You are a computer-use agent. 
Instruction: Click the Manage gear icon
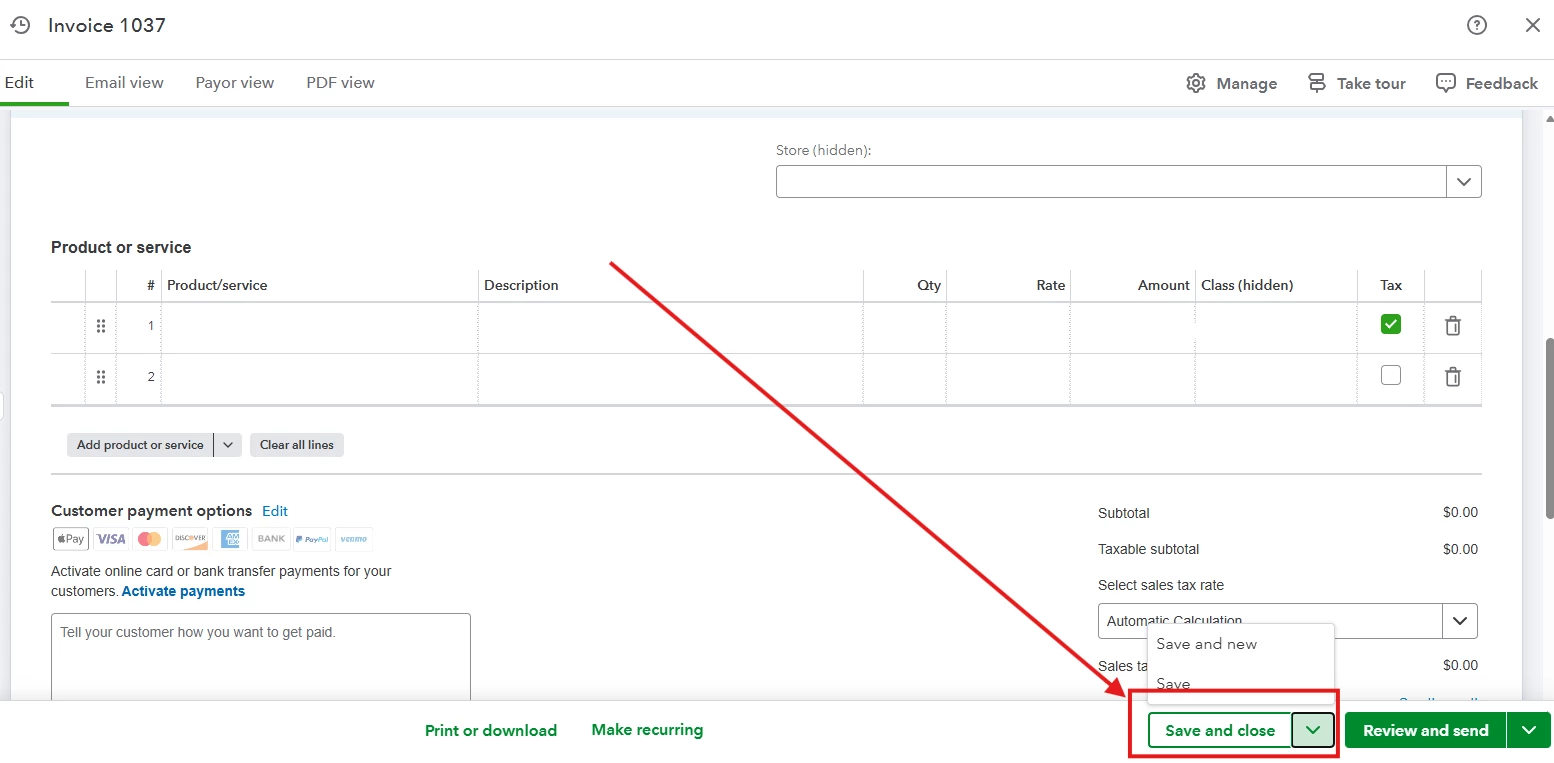(1196, 83)
